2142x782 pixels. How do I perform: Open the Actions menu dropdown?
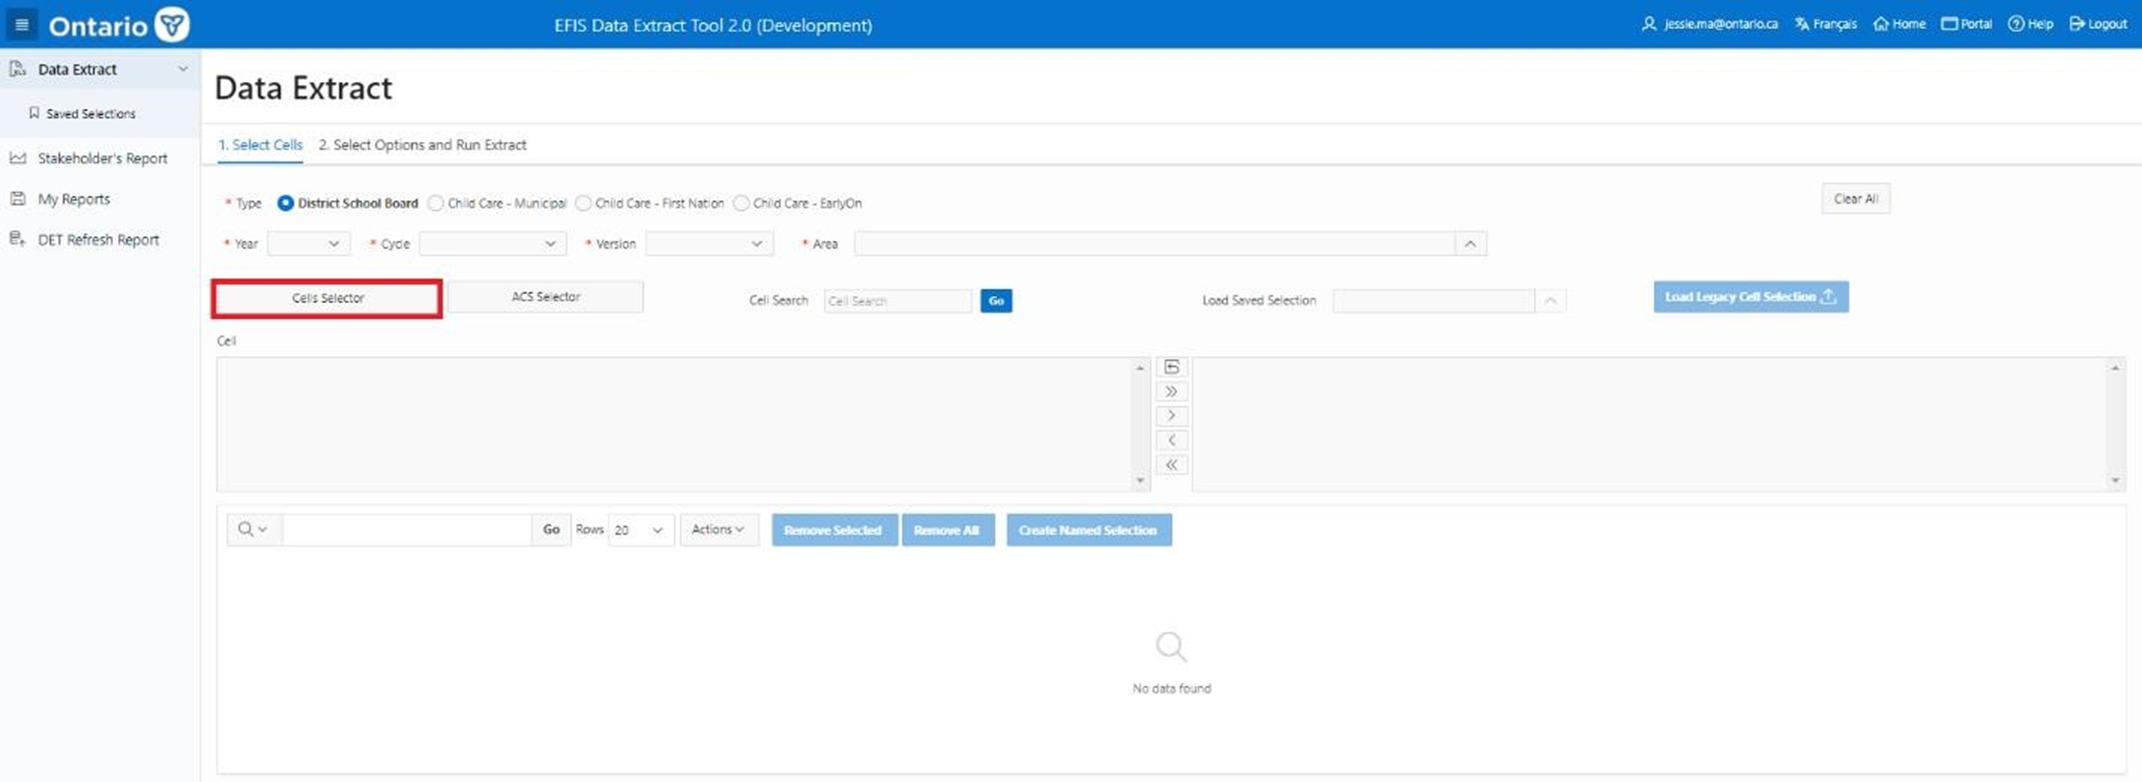[x=718, y=530]
